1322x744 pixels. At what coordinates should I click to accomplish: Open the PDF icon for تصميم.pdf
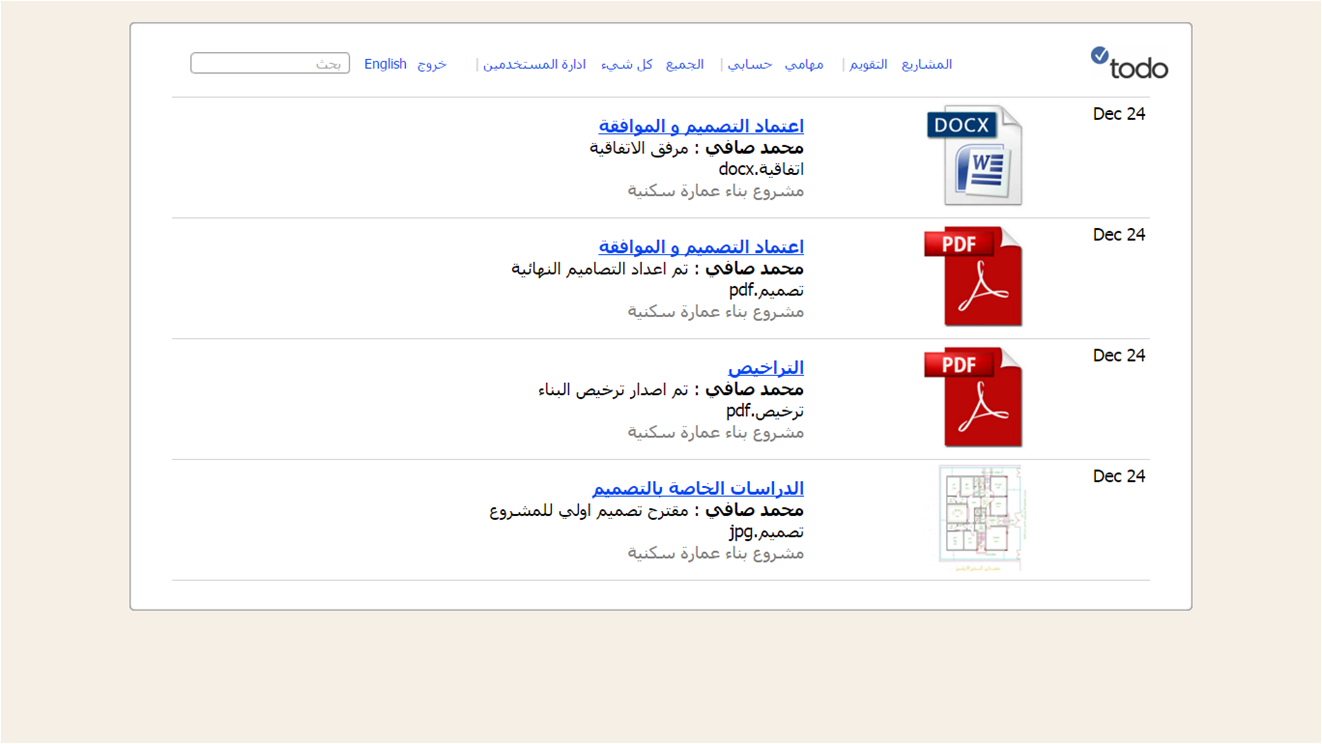point(974,277)
